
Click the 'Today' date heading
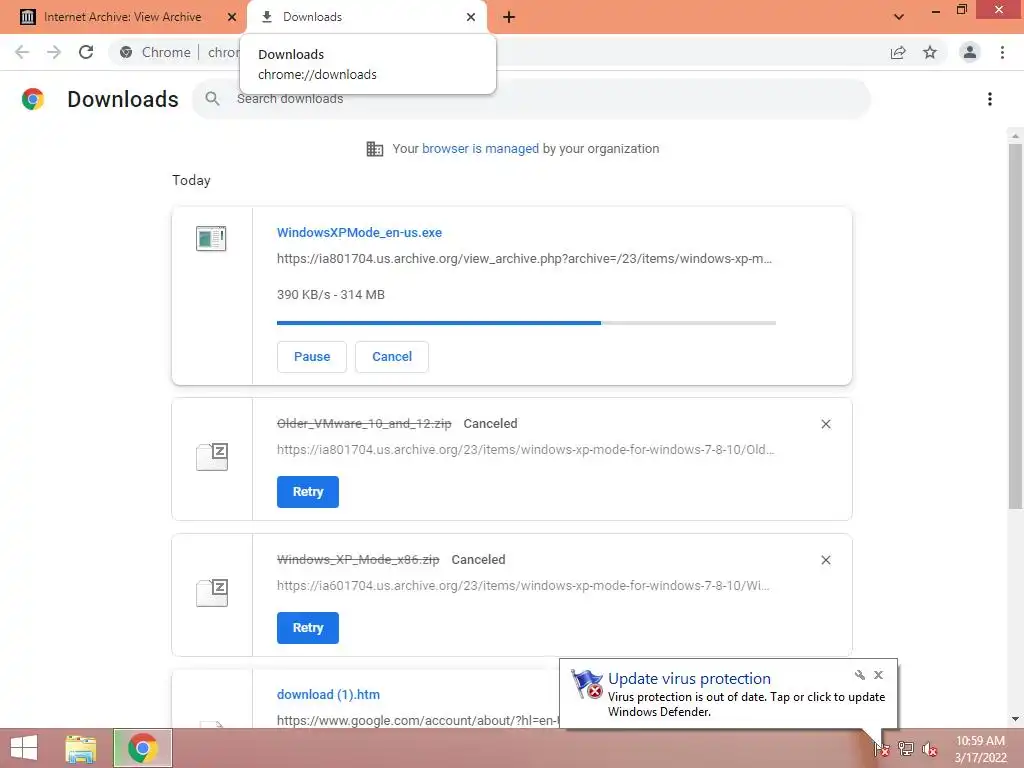point(191,180)
